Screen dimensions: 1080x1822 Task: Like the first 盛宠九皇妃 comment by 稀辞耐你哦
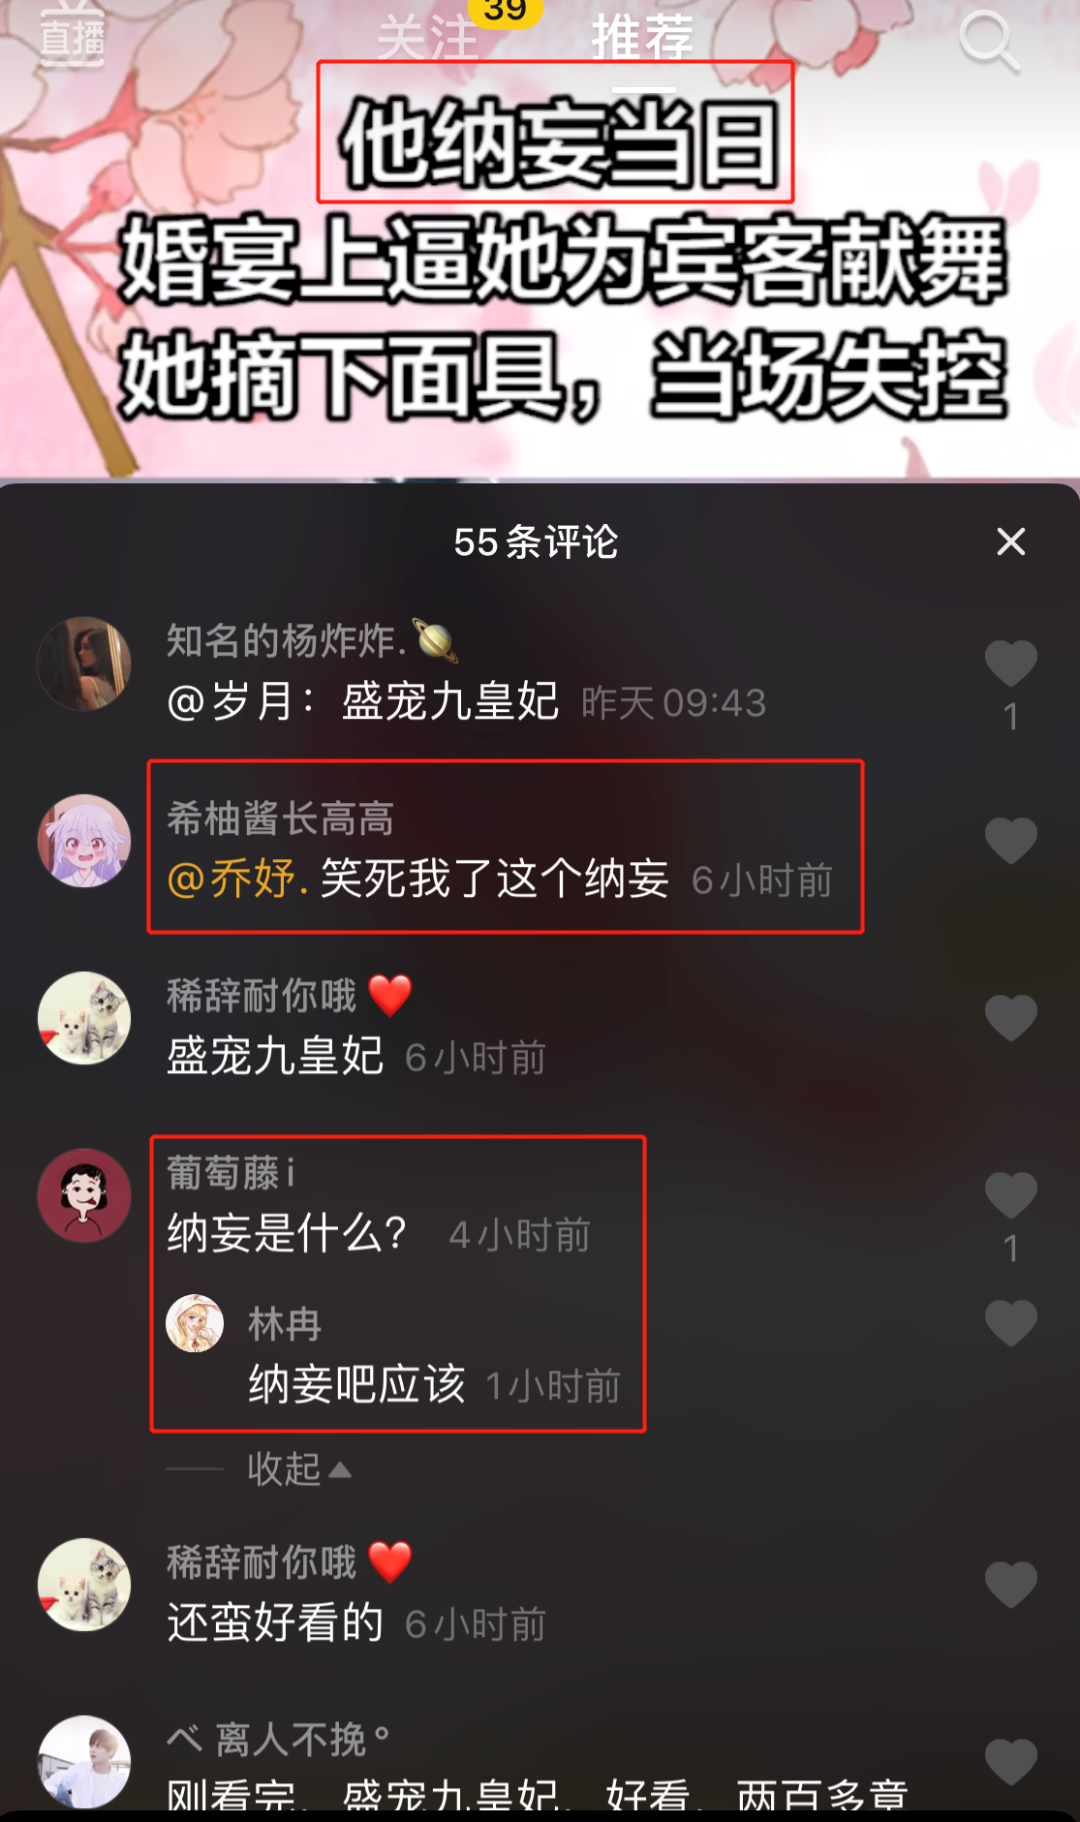click(x=1011, y=1018)
